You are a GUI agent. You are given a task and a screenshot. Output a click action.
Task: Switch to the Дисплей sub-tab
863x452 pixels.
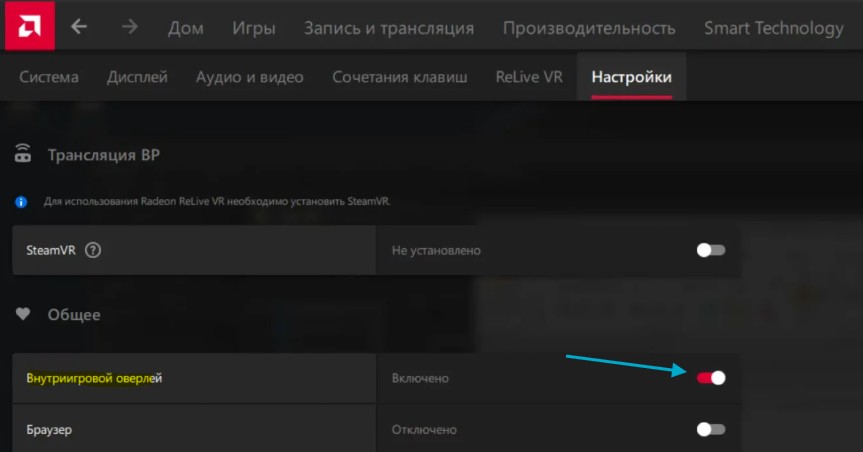(137, 76)
